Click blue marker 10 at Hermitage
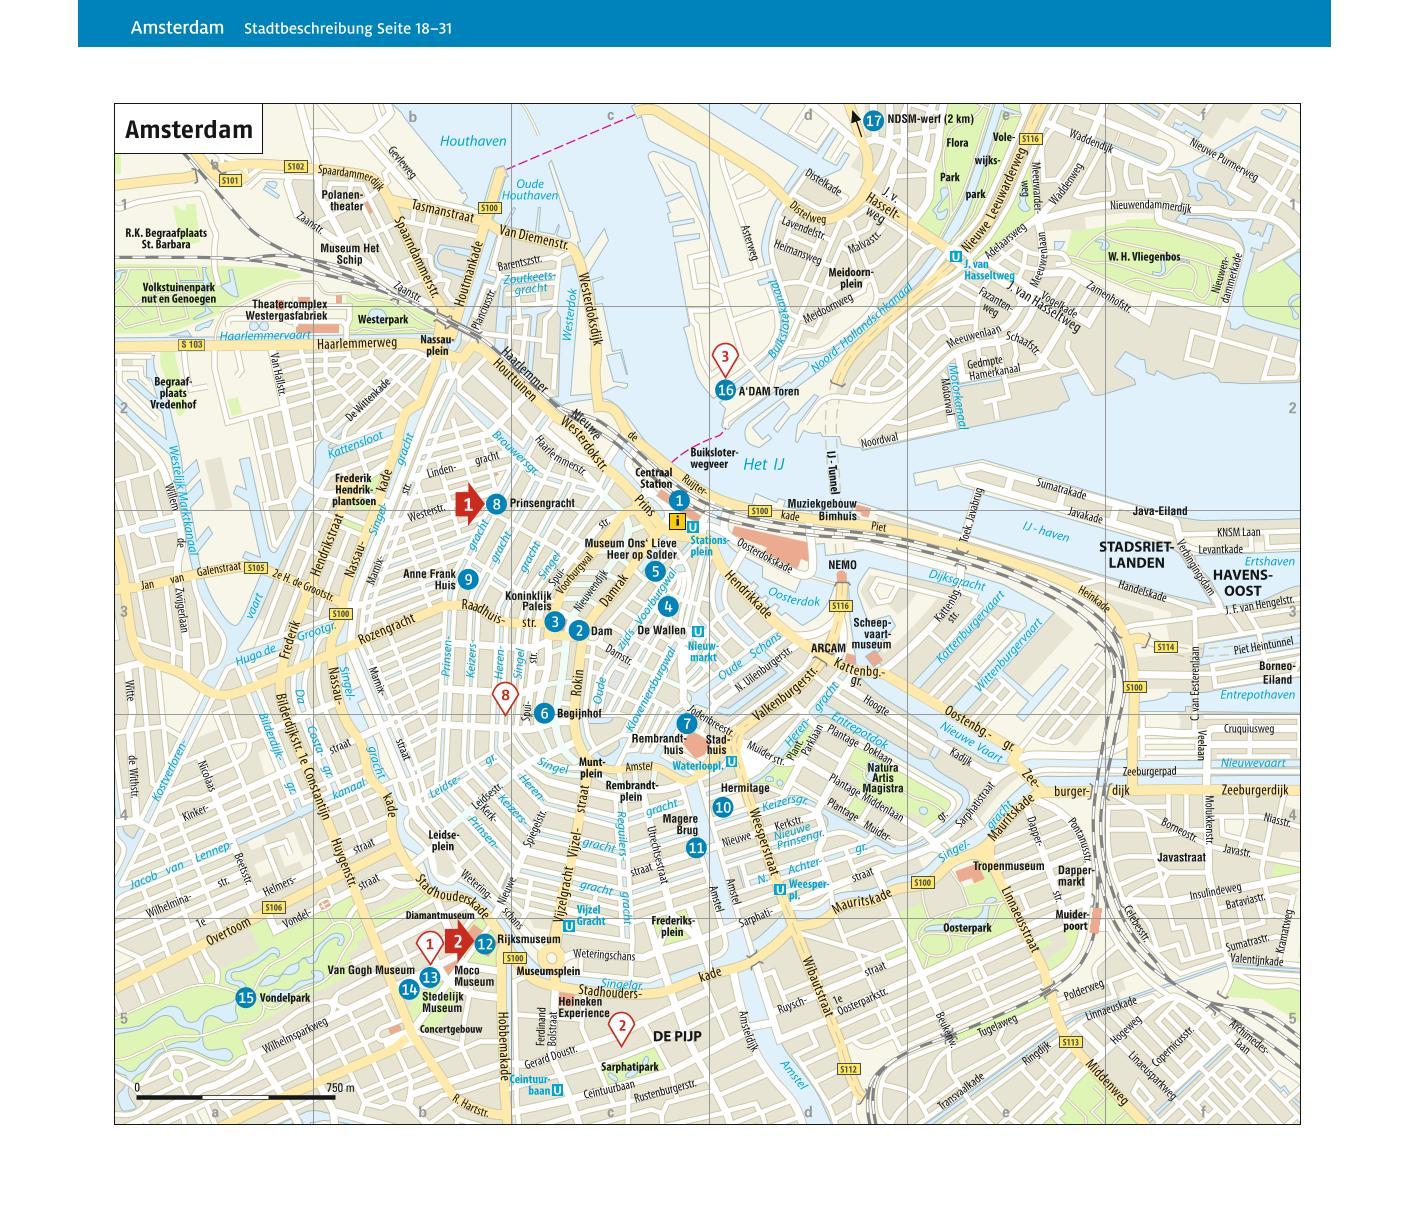This screenshot has height=1210, width=1417. pos(723,807)
